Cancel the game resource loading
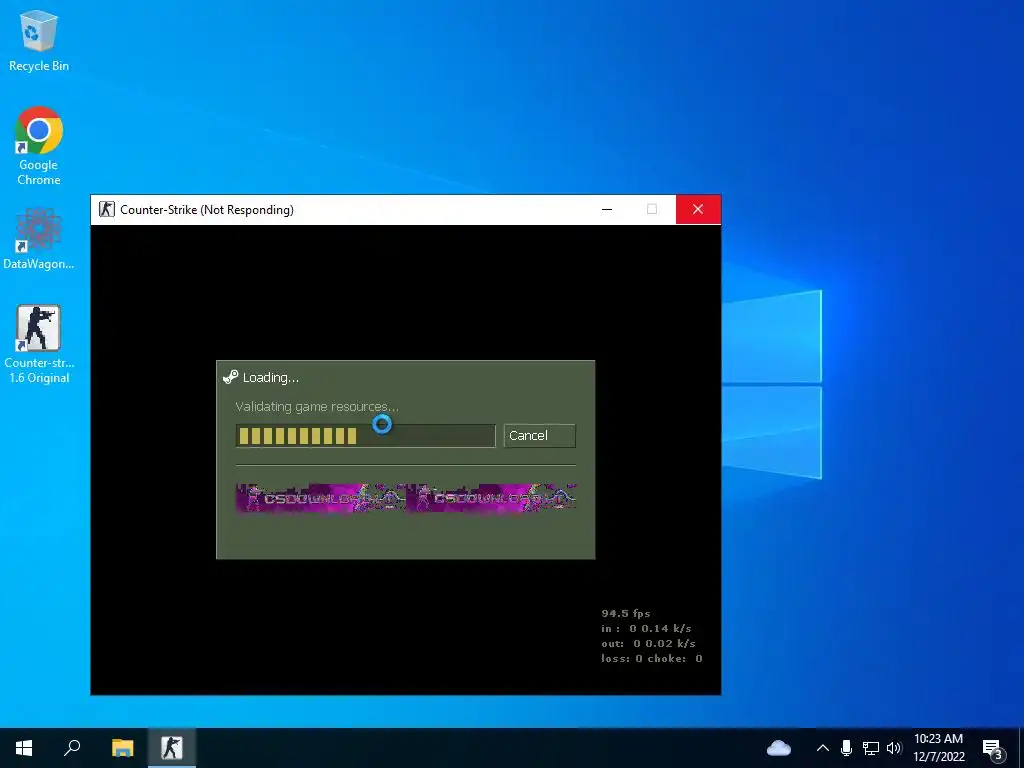This screenshot has height=768, width=1024. (x=539, y=436)
